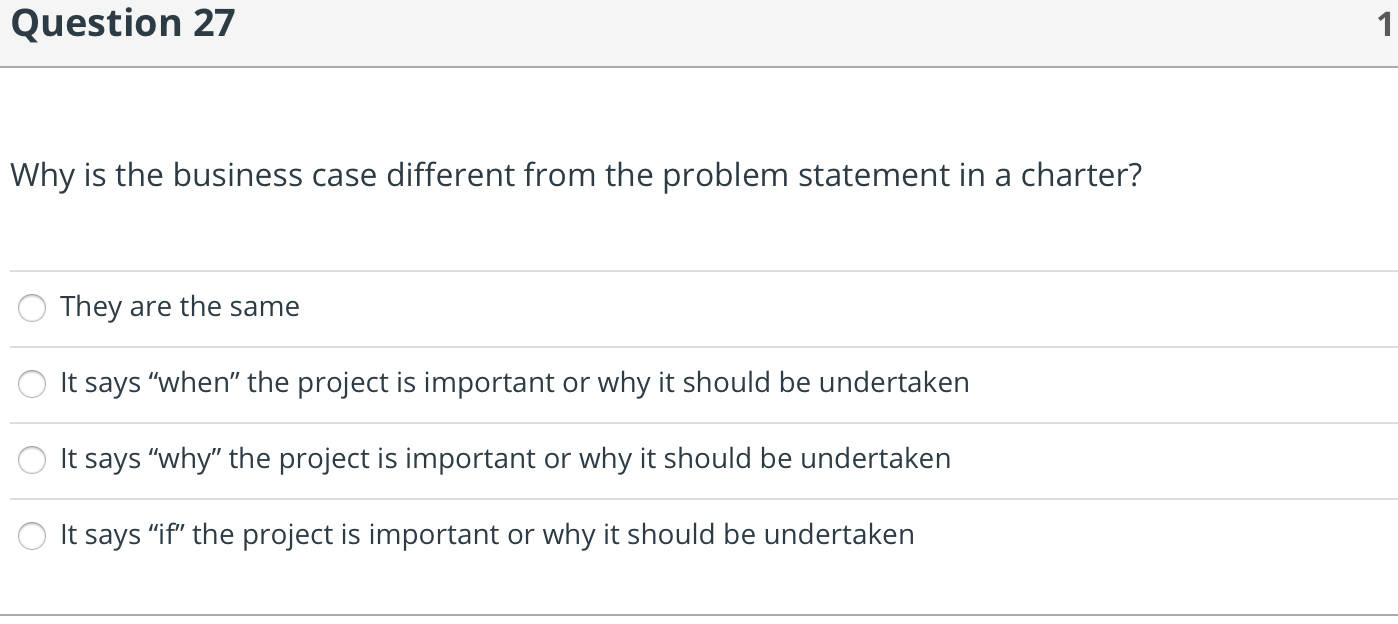Screen dimensions: 1398x624
Task: Click the "when" answer row text
Action: [x=515, y=383]
